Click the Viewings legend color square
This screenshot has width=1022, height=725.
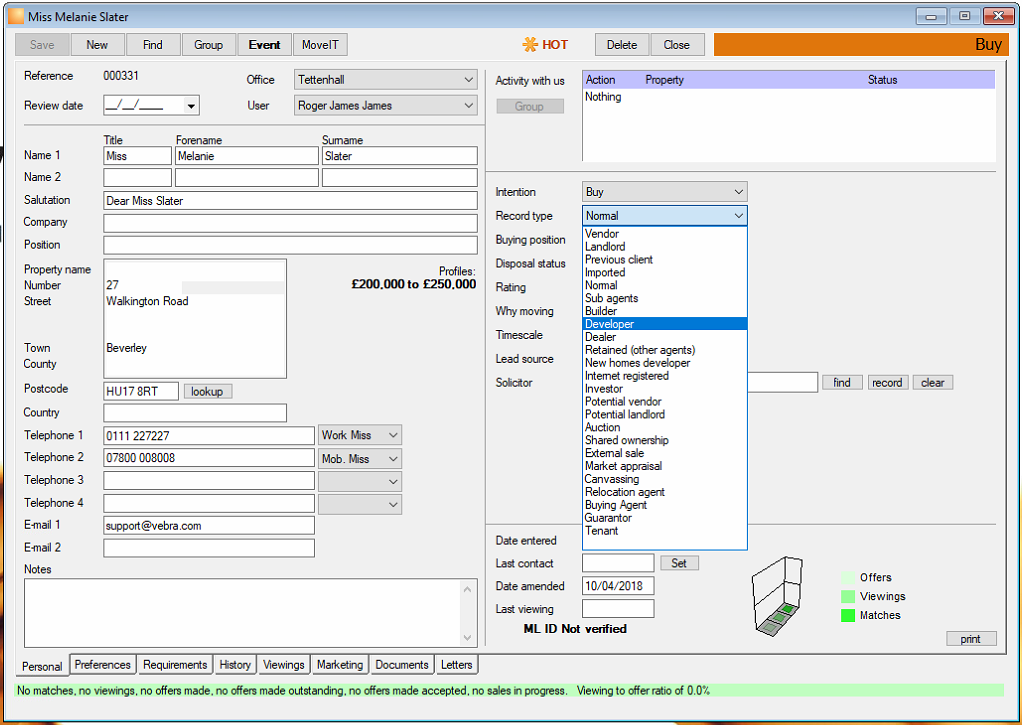[847, 596]
